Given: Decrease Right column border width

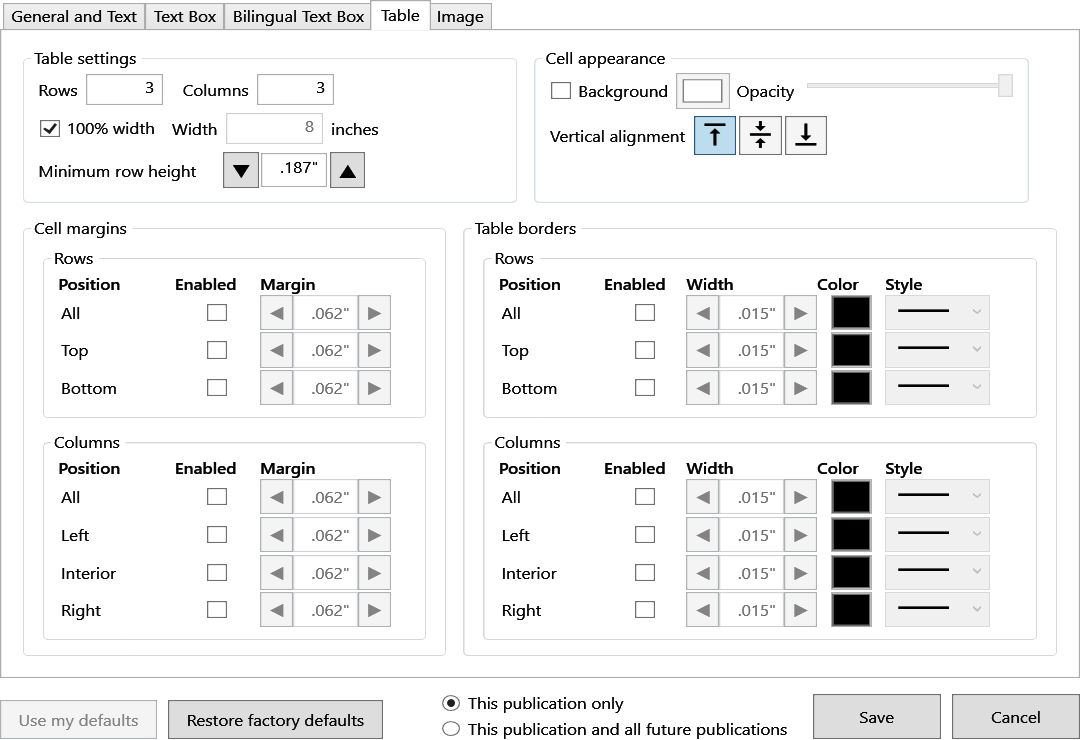Looking at the screenshot, I should pyautogui.click(x=703, y=610).
